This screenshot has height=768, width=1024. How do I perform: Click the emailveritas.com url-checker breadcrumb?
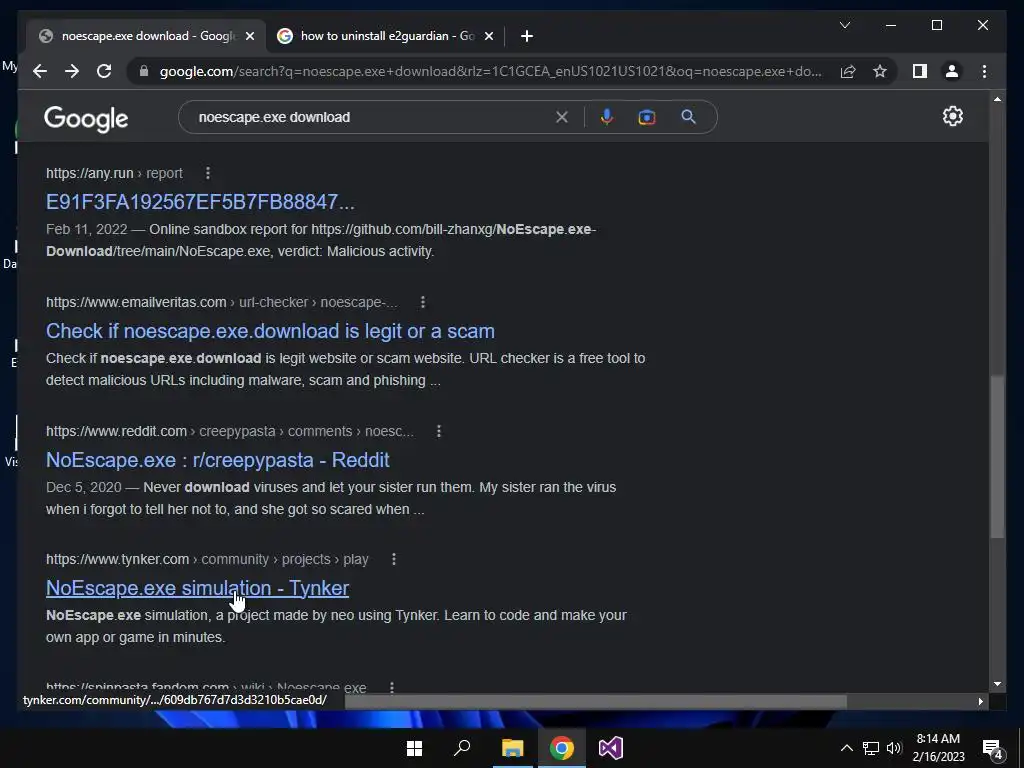221,302
